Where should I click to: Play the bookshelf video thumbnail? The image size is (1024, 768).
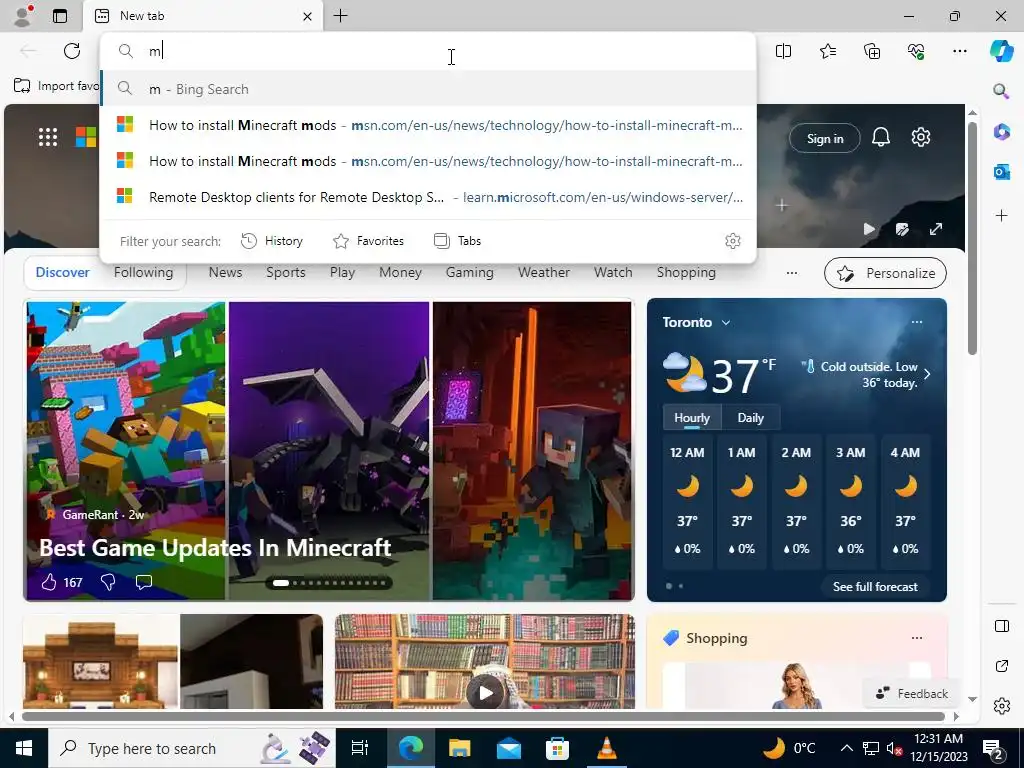[x=485, y=693]
